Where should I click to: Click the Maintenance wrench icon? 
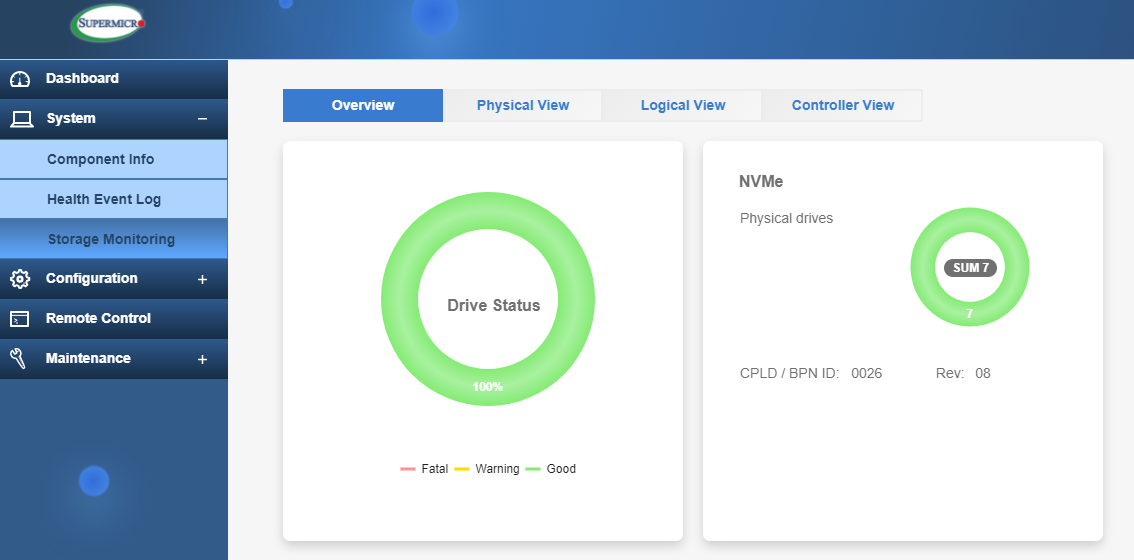click(18, 358)
